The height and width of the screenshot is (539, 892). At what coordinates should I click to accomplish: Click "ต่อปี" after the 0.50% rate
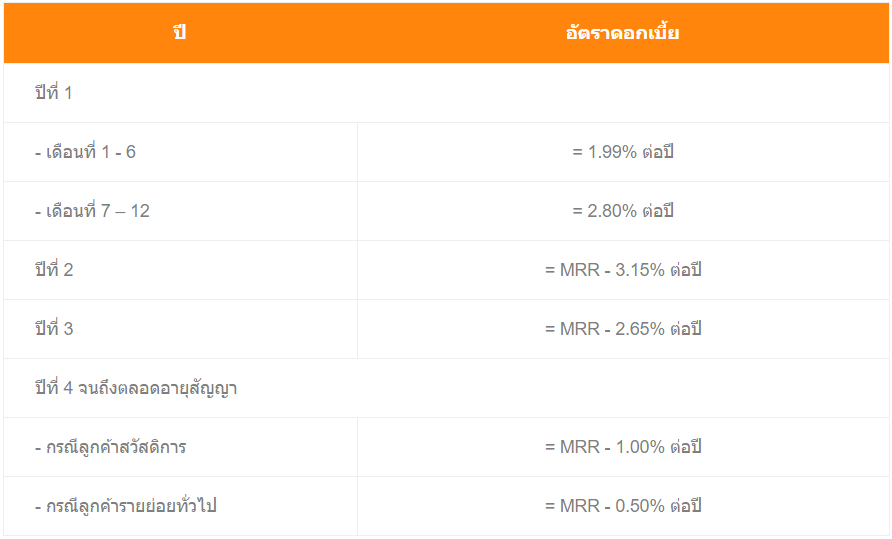coord(685,506)
